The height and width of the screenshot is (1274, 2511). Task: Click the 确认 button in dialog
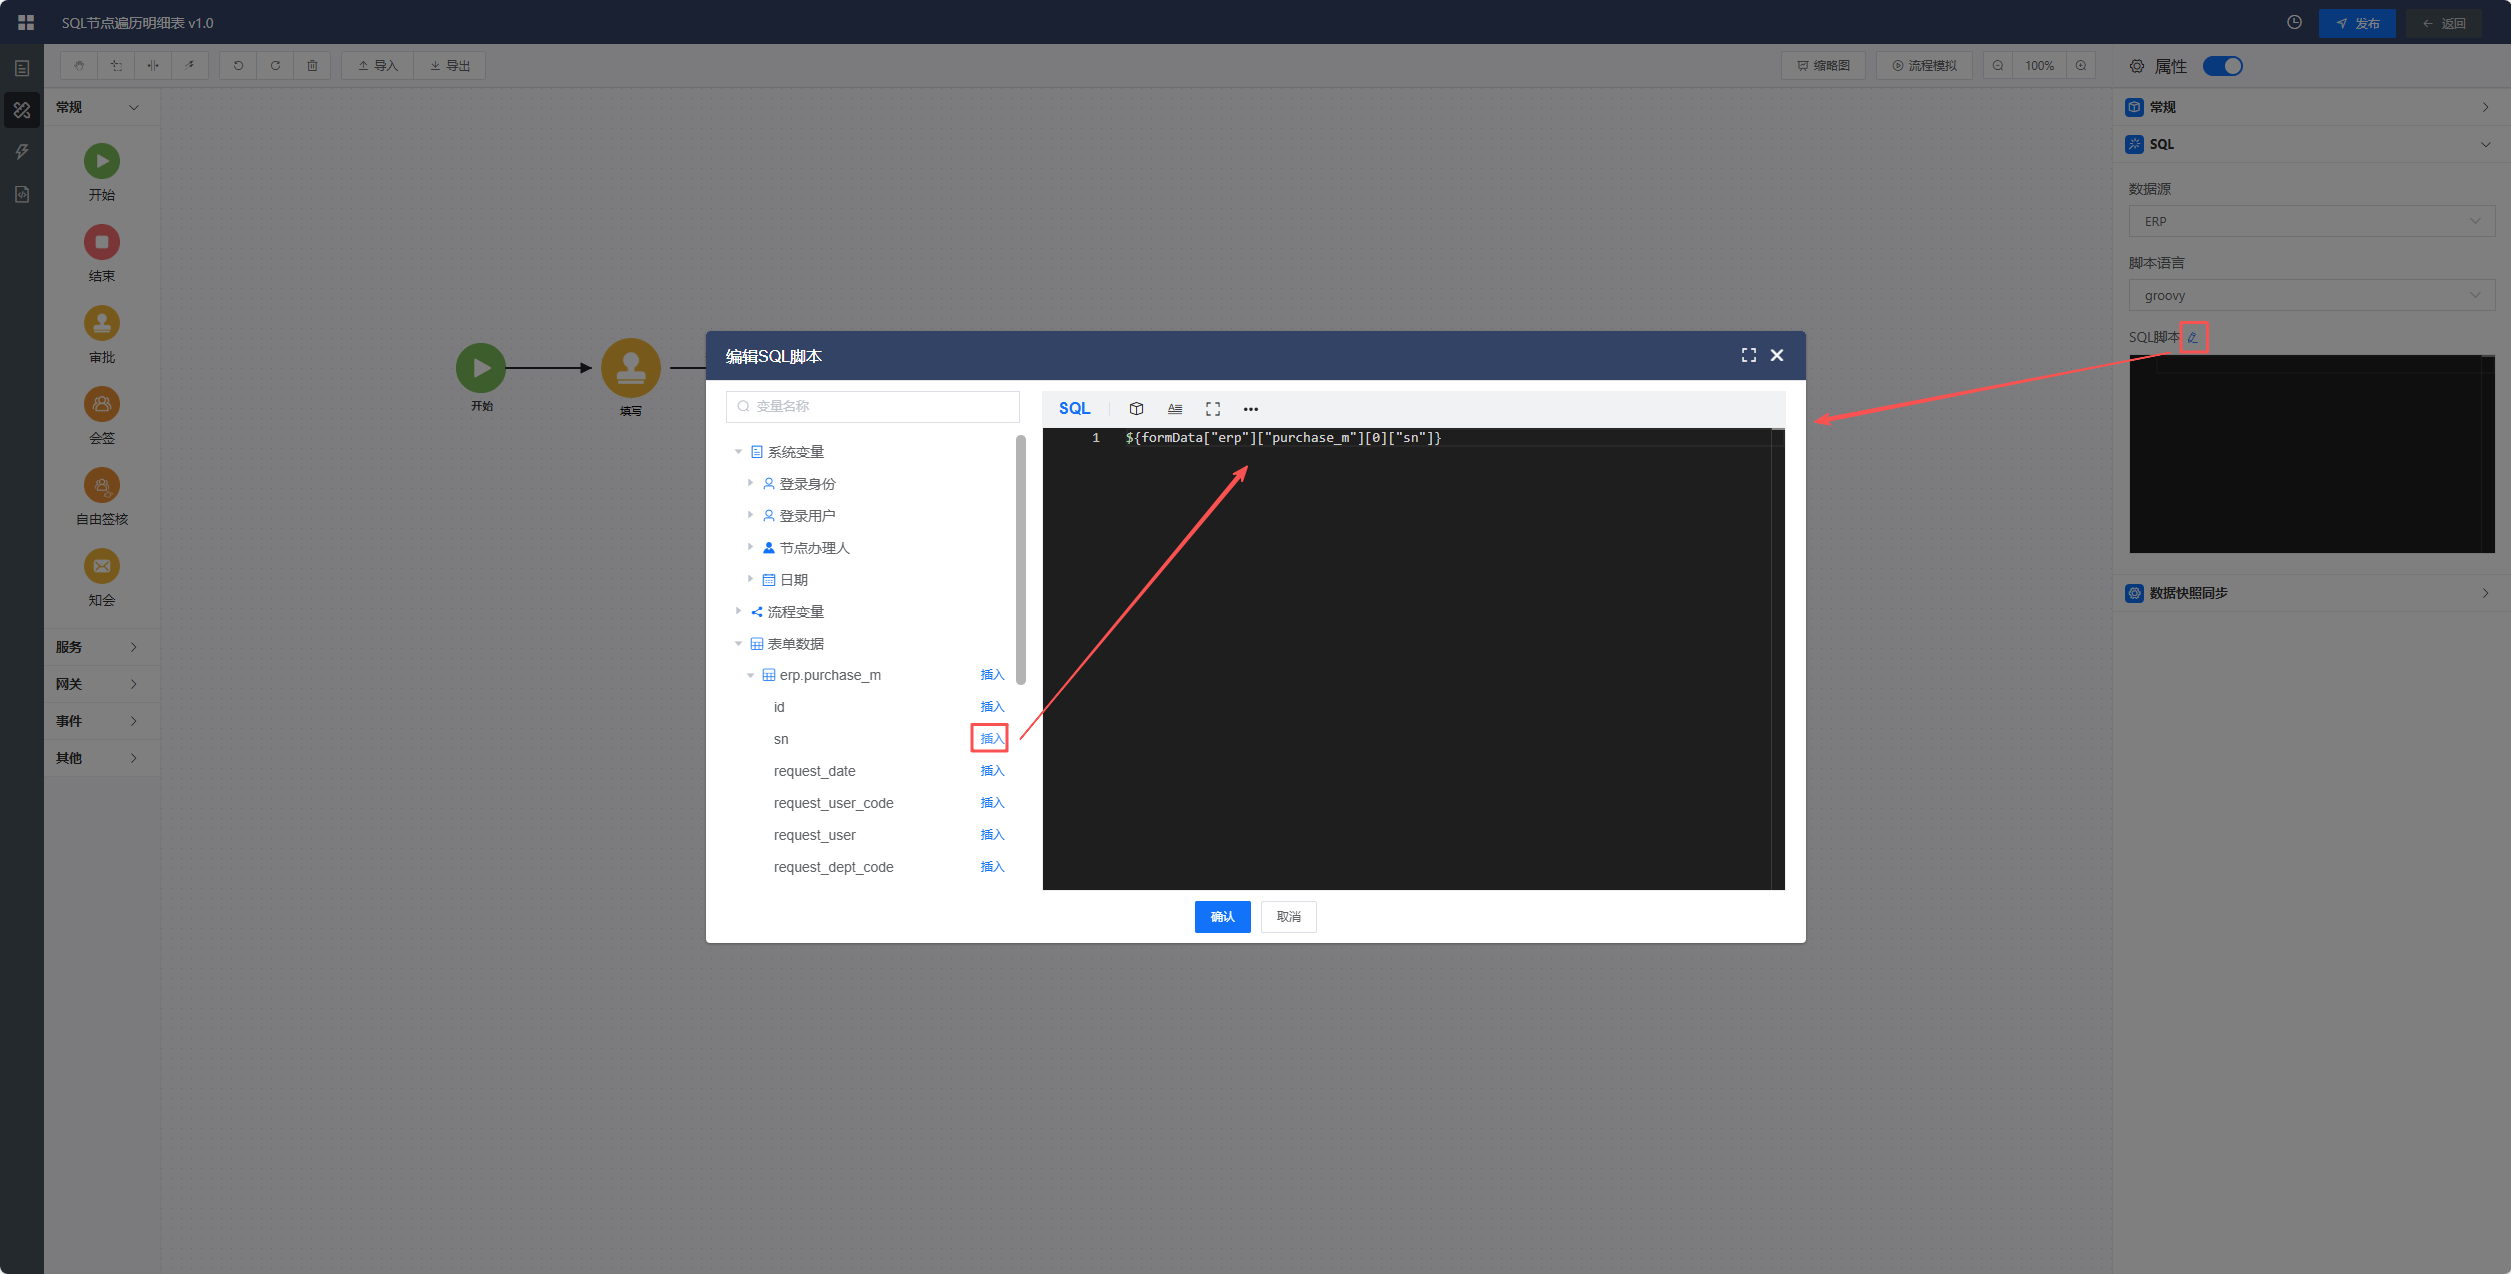(x=1222, y=917)
